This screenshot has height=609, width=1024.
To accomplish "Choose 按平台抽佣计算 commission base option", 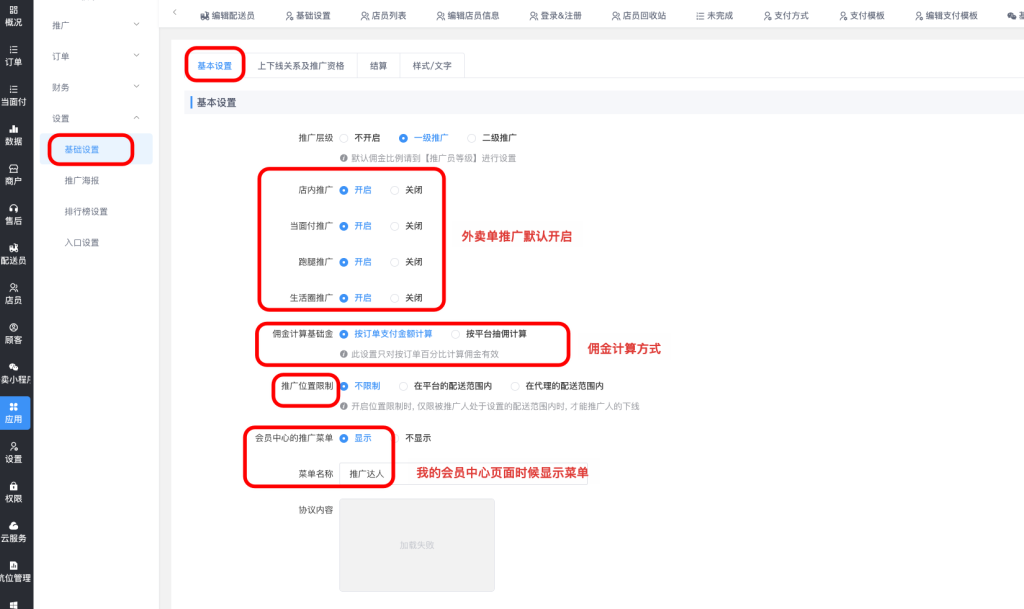I will pyautogui.click(x=457, y=334).
